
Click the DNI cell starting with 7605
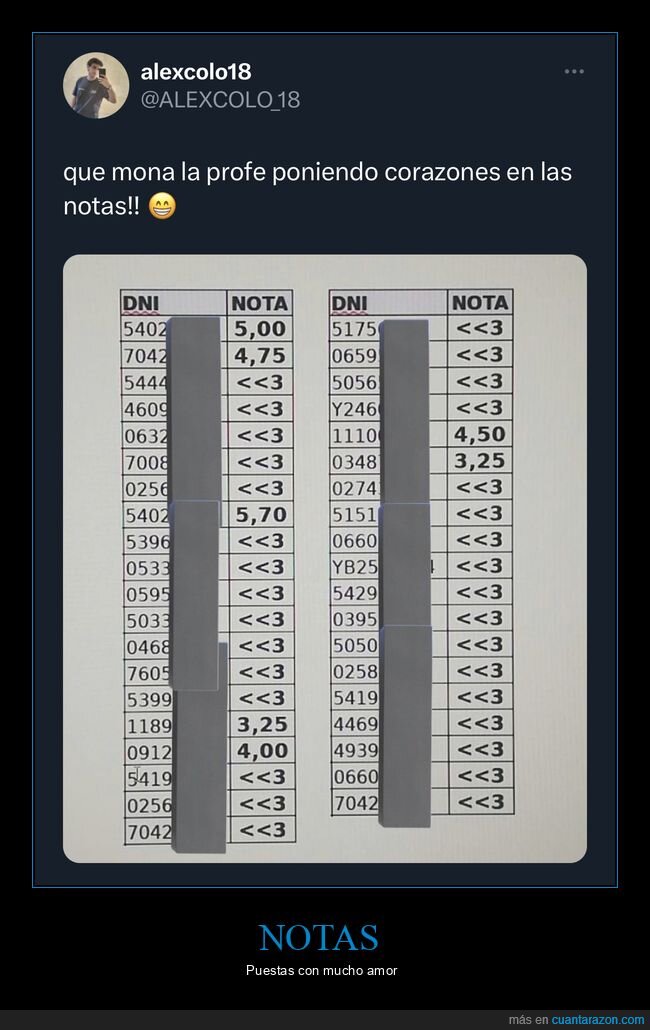(148, 672)
